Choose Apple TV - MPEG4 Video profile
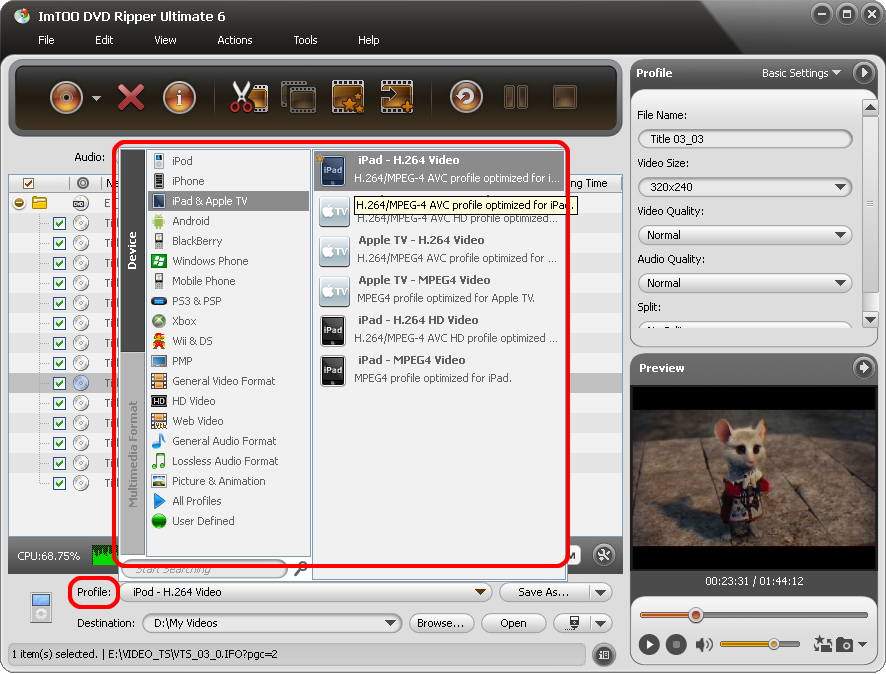The height and width of the screenshot is (674, 886). (440, 289)
